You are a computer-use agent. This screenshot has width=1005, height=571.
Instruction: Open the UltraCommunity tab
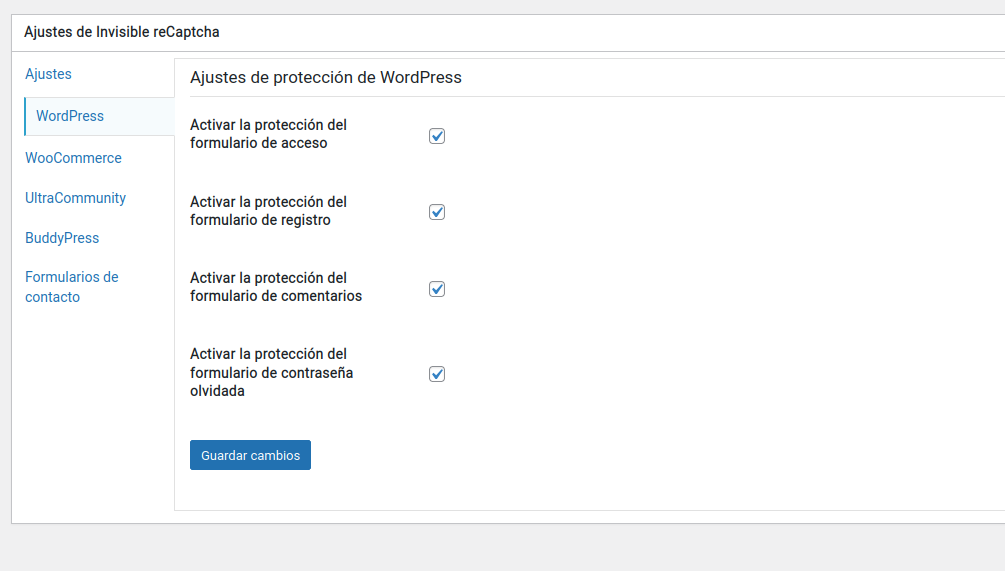(76, 198)
